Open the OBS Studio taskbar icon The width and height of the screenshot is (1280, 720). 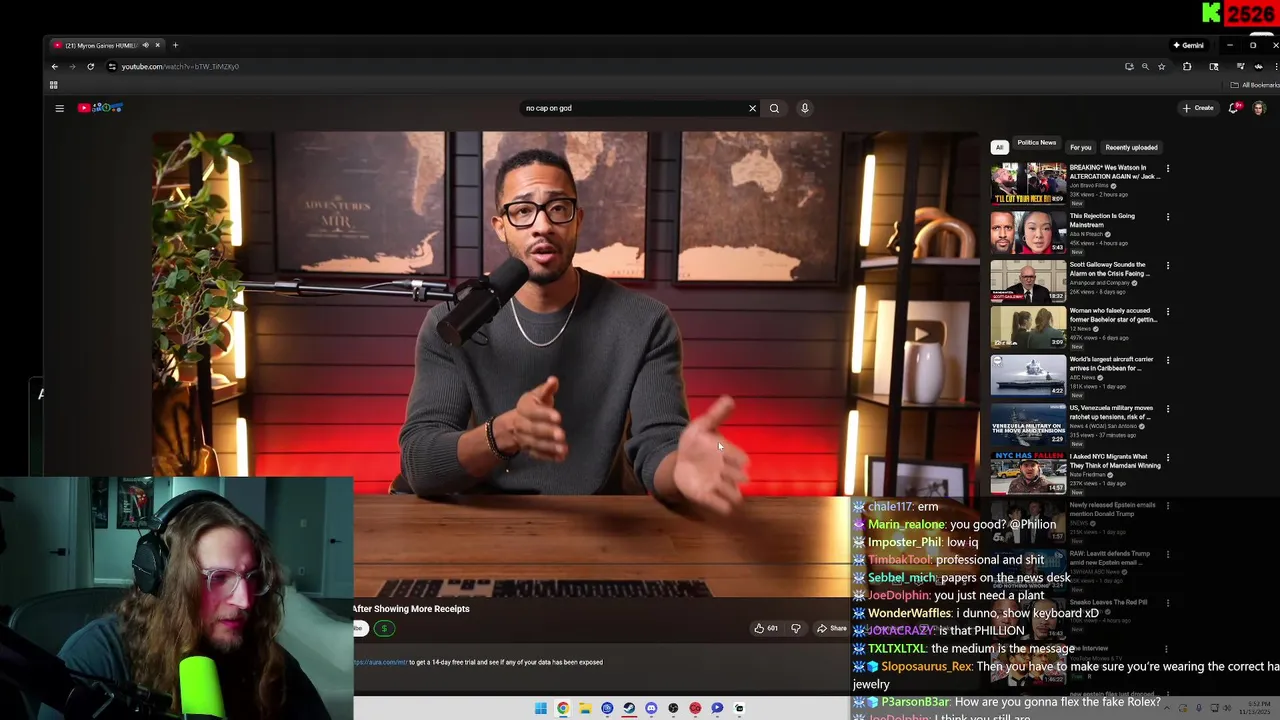tap(673, 708)
